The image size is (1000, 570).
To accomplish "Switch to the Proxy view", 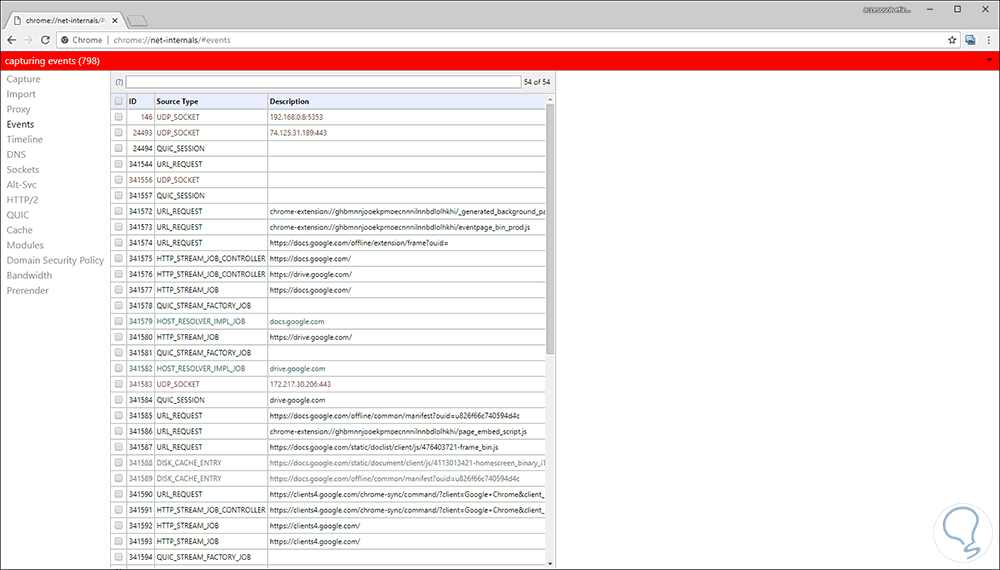I will coord(18,109).
